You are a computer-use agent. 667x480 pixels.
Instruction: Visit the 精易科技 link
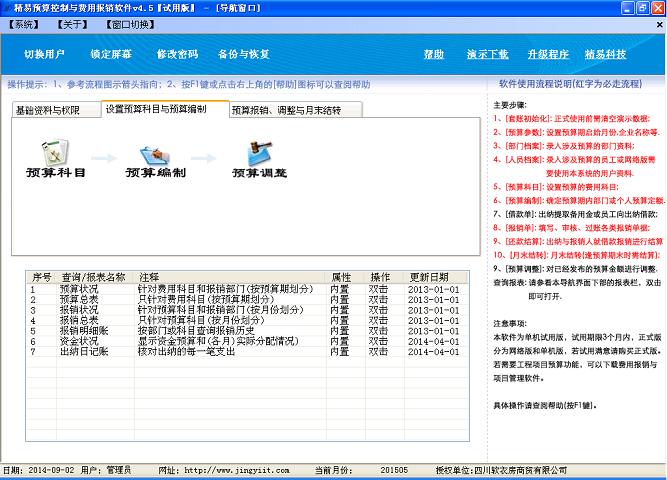point(606,54)
